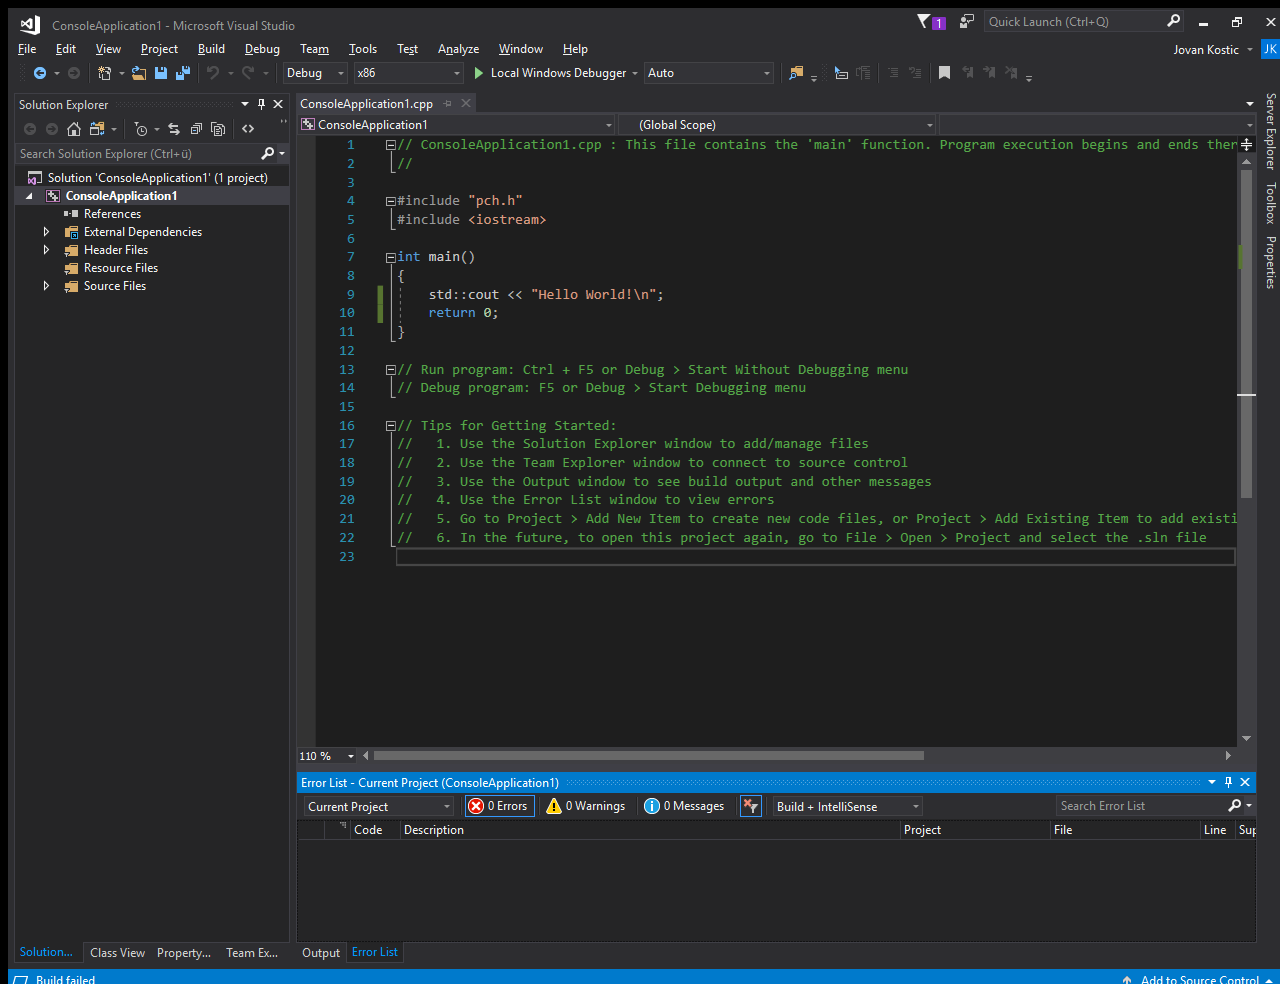Open the Build + IntelliSense dropdown
This screenshot has height=984, width=1280.
coord(847,806)
